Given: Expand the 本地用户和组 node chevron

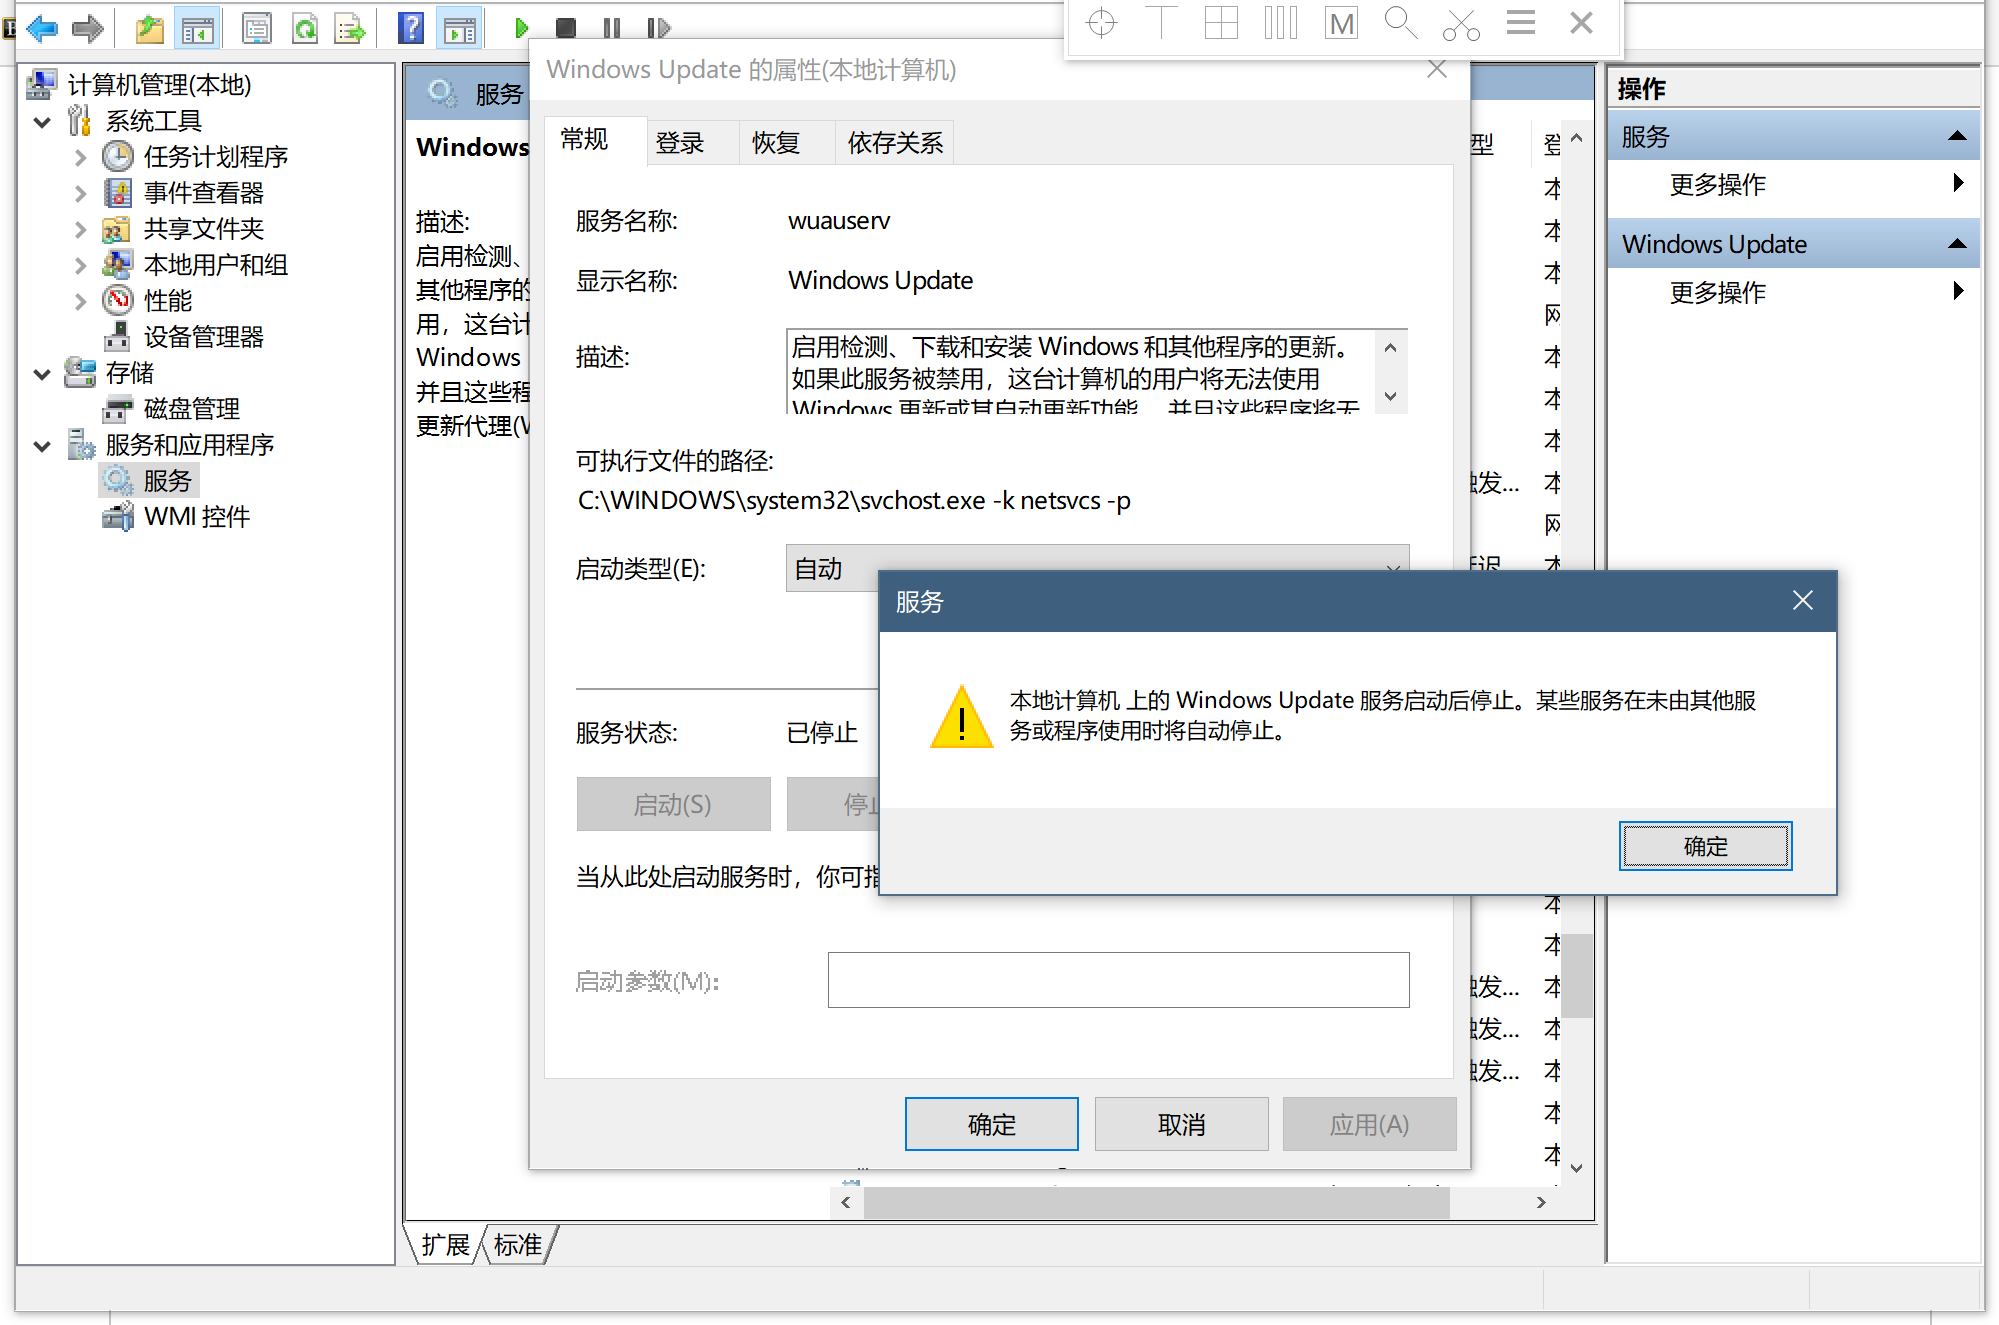Looking at the screenshot, I should (x=80, y=266).
